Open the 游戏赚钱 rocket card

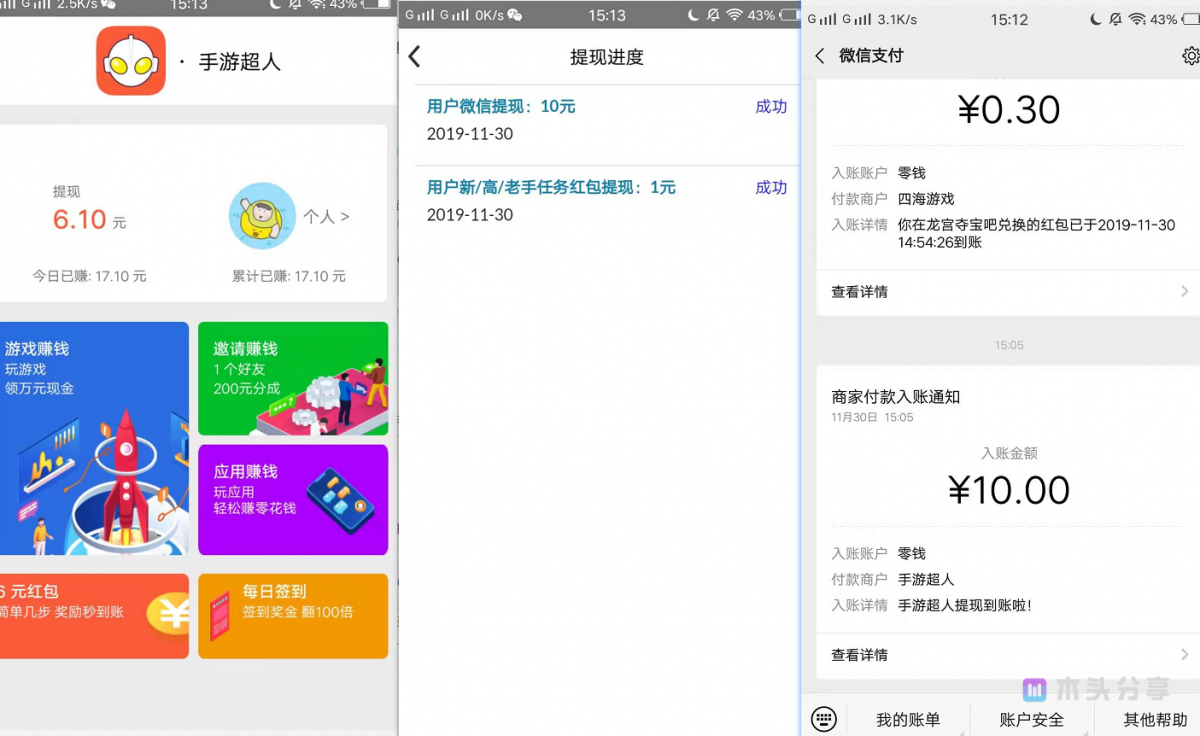pos(93,438)
